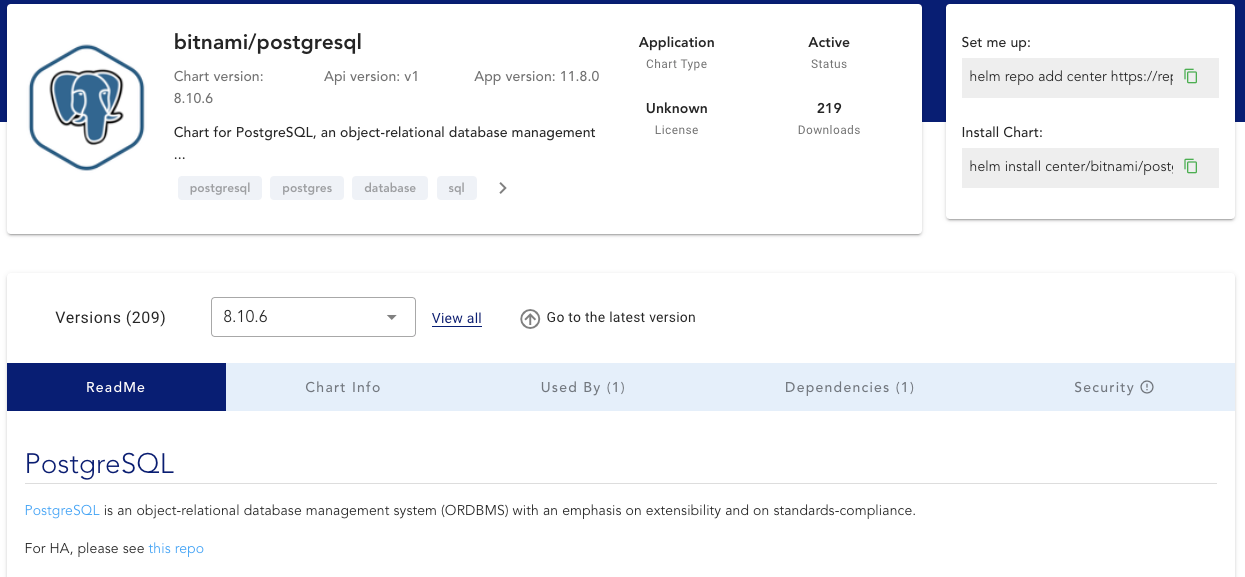
Task: Click the database tag chip
Action: click(x=390, y=188)
